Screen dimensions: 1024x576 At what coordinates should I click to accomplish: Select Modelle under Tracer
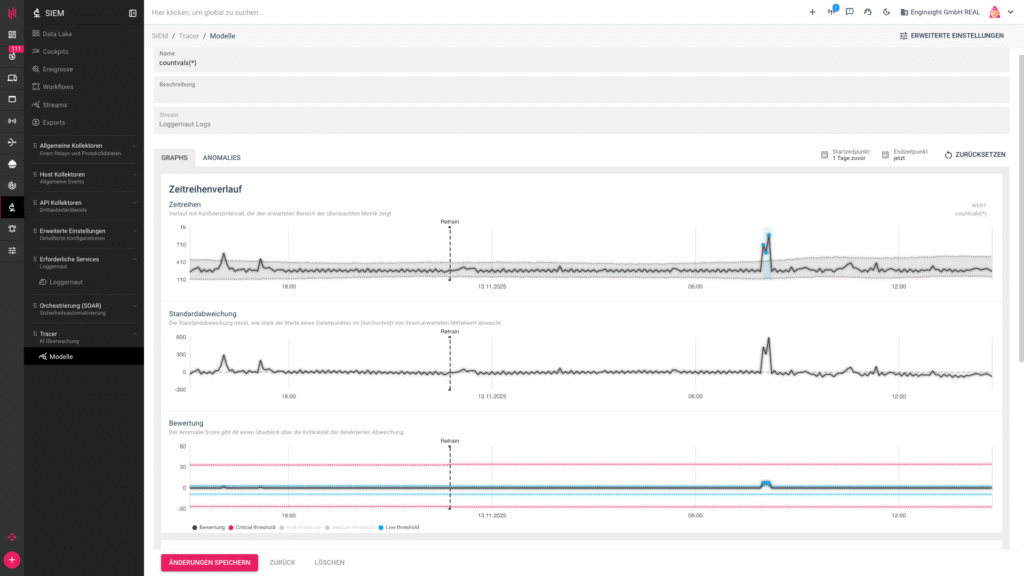pyautogui.click(x=60, y=356)
